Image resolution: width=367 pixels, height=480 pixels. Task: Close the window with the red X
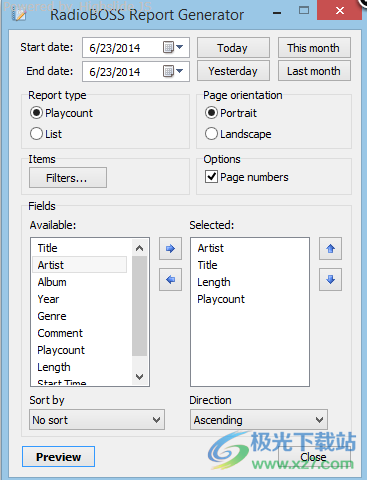(x=340, y=10)
